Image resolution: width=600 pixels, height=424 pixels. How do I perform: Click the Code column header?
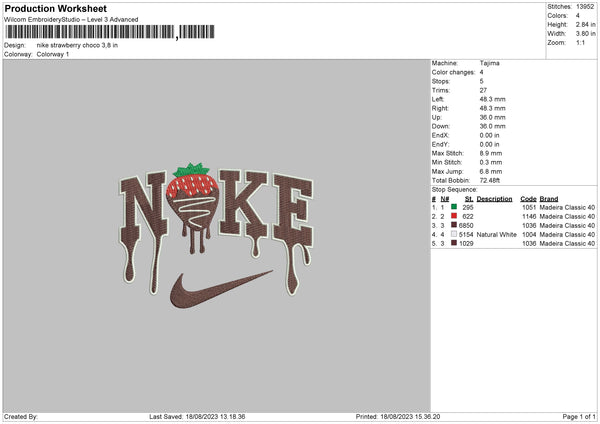(x=528, y=199)
